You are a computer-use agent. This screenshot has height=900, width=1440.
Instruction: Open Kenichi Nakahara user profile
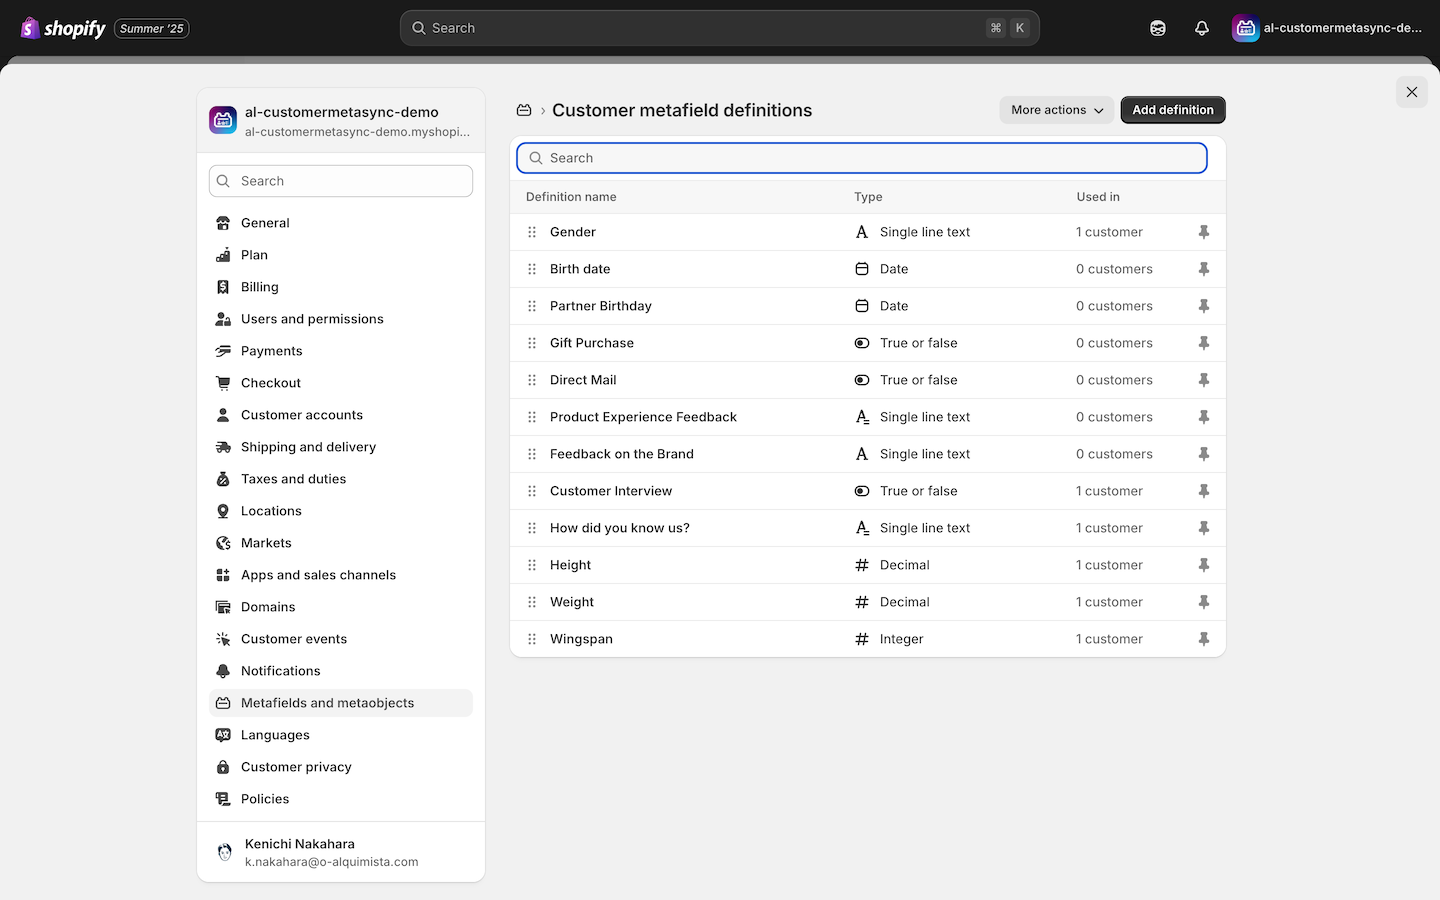click(x=341, y=852)
